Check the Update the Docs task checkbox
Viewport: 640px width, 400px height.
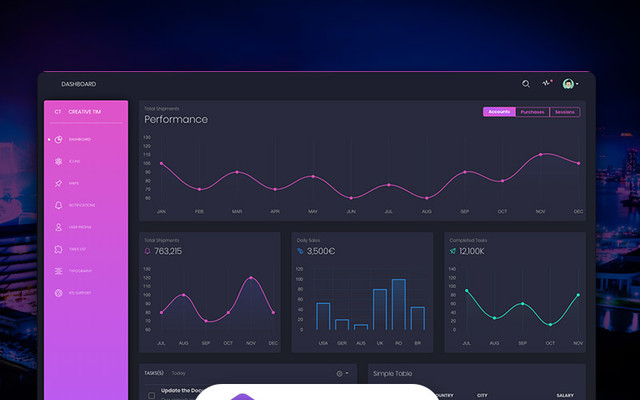(151, 396)
